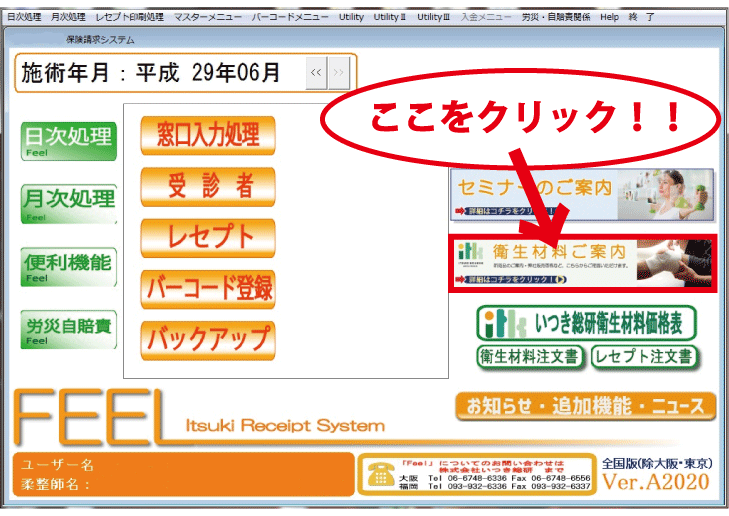Click the Itsuki Receipt System text
Viewport: 729px width, 516px height.
point(285,425)
